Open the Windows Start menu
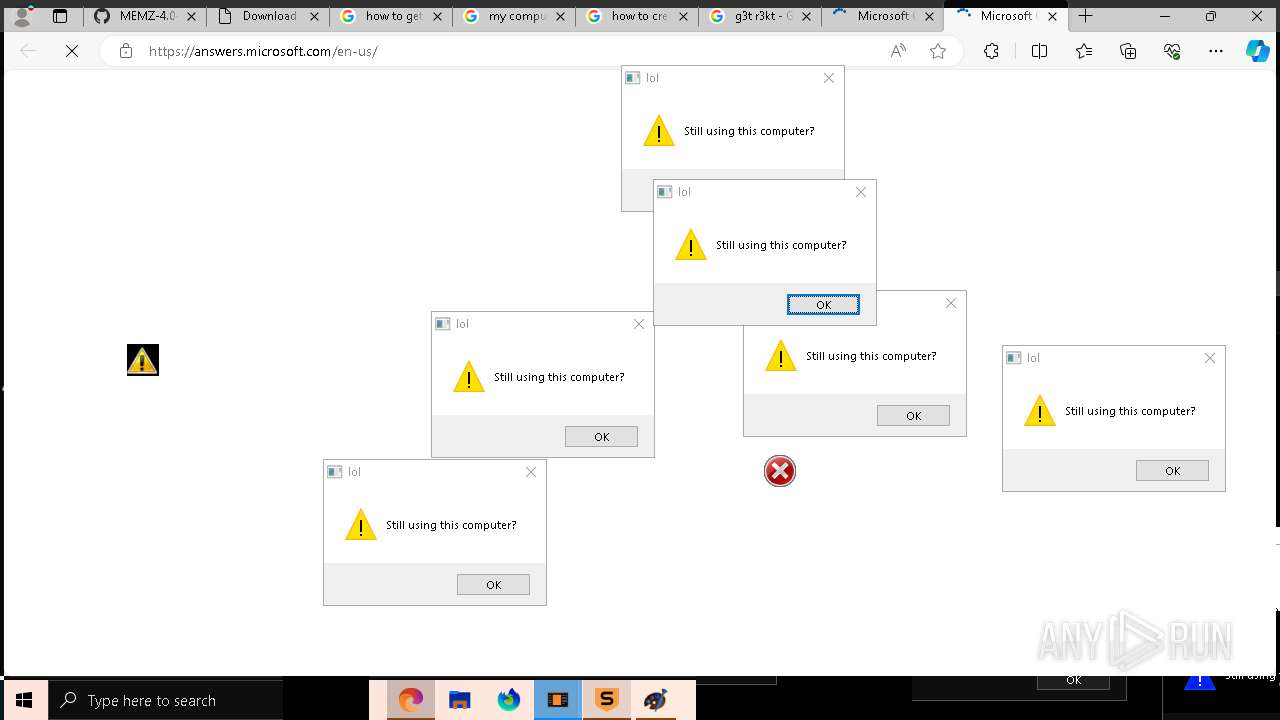 click(24, 700)
